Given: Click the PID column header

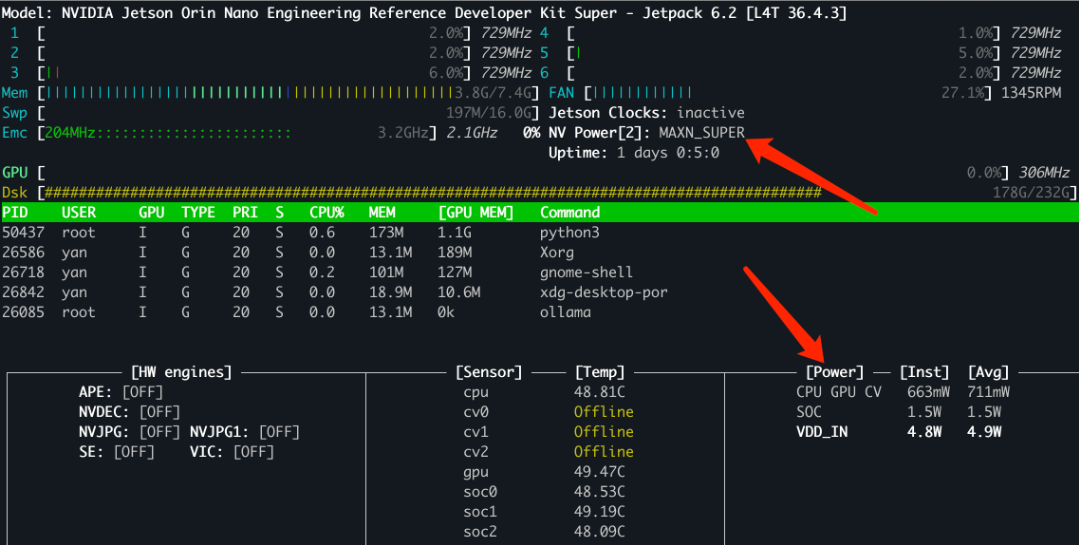Looking at the screenshot, I should pos(15,213).
